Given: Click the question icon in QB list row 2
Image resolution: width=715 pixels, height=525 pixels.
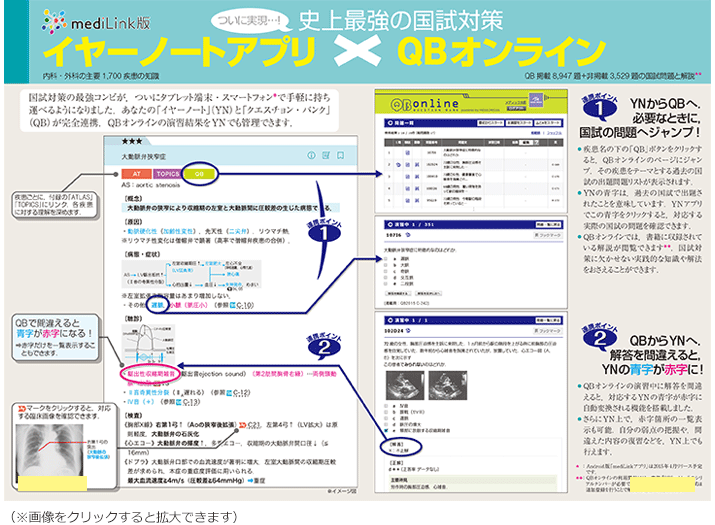Looking at the screenshot, I should (407, 165).
